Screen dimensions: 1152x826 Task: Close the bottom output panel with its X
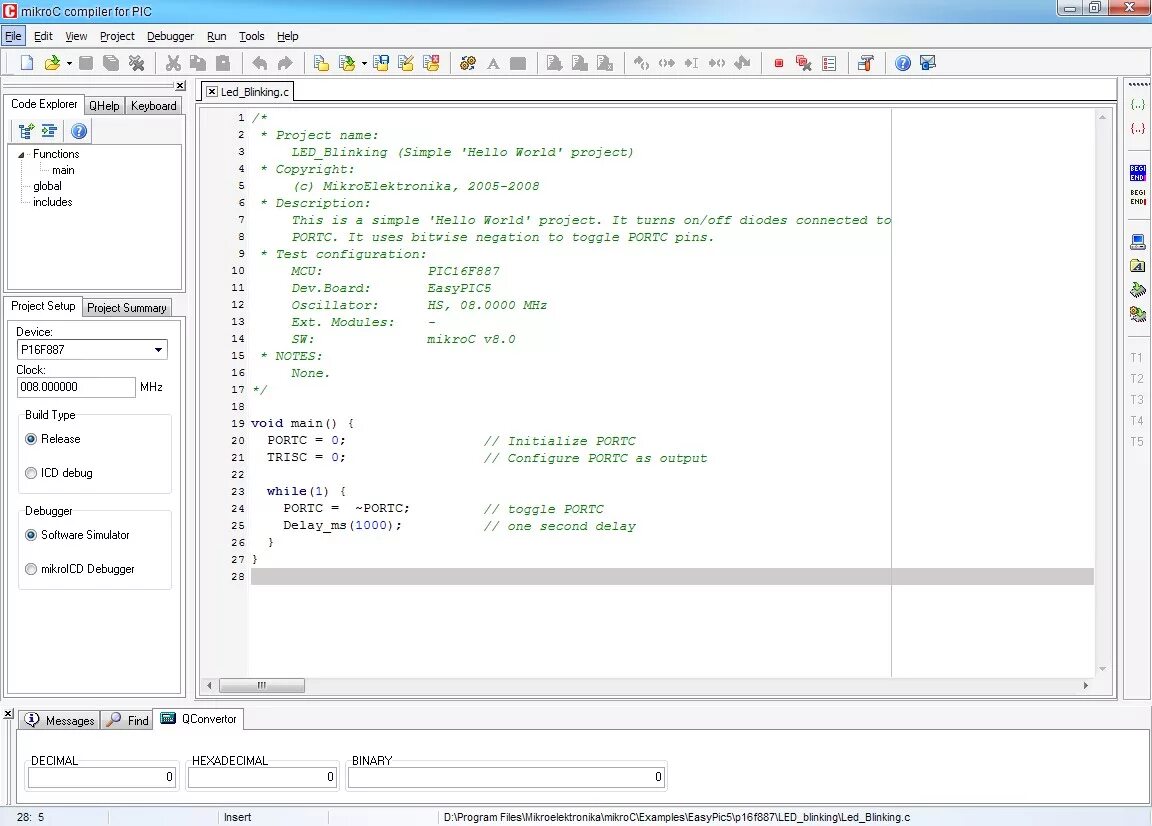8,714
